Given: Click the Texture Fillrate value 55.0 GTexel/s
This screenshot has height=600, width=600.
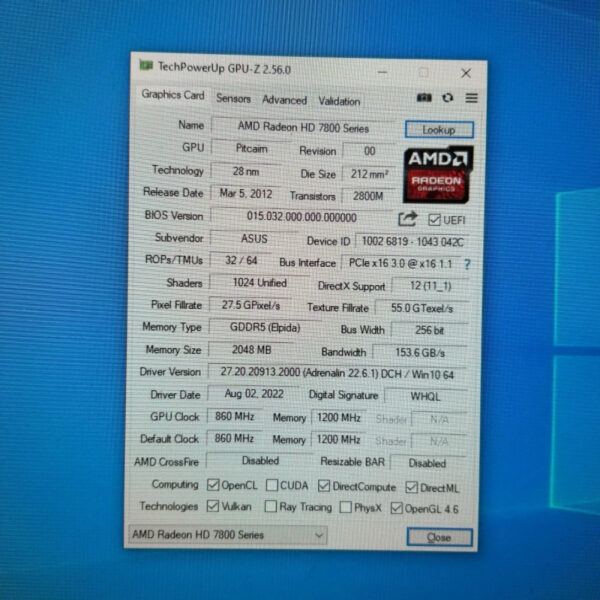Looking at the screenshot, I should (422, 308).
